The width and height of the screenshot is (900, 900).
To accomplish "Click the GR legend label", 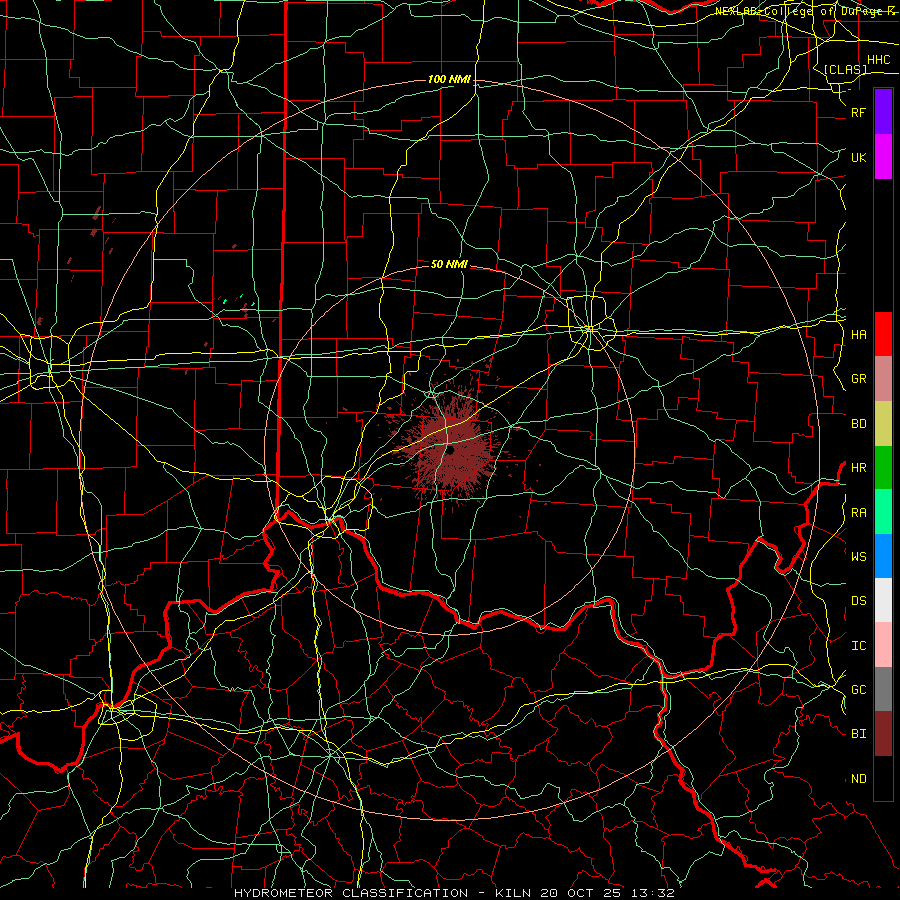I will click(x=859, y=379).
